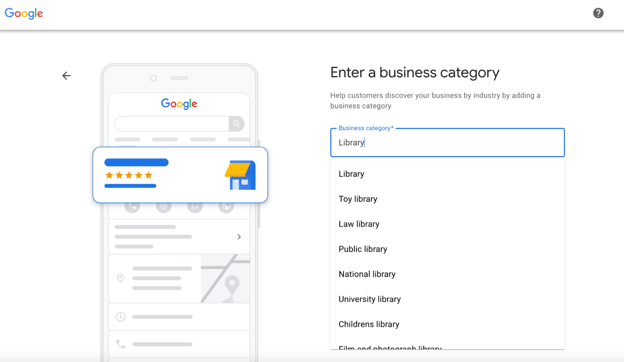
Task: Click the back arrow icon
Action: [x=66, y=76]
